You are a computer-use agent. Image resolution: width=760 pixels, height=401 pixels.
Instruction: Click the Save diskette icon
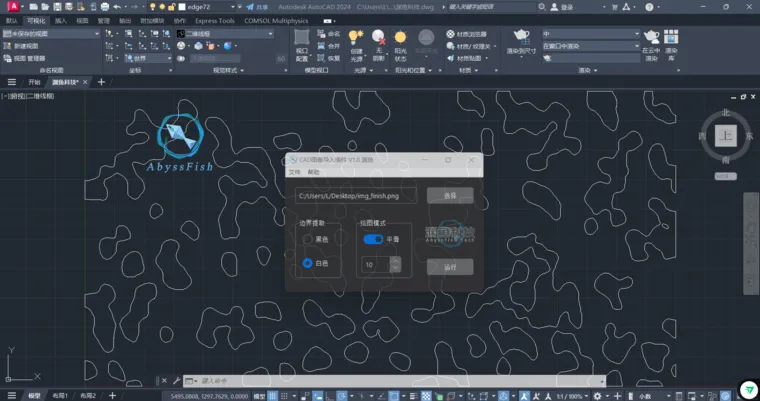[x=57, y=7]
